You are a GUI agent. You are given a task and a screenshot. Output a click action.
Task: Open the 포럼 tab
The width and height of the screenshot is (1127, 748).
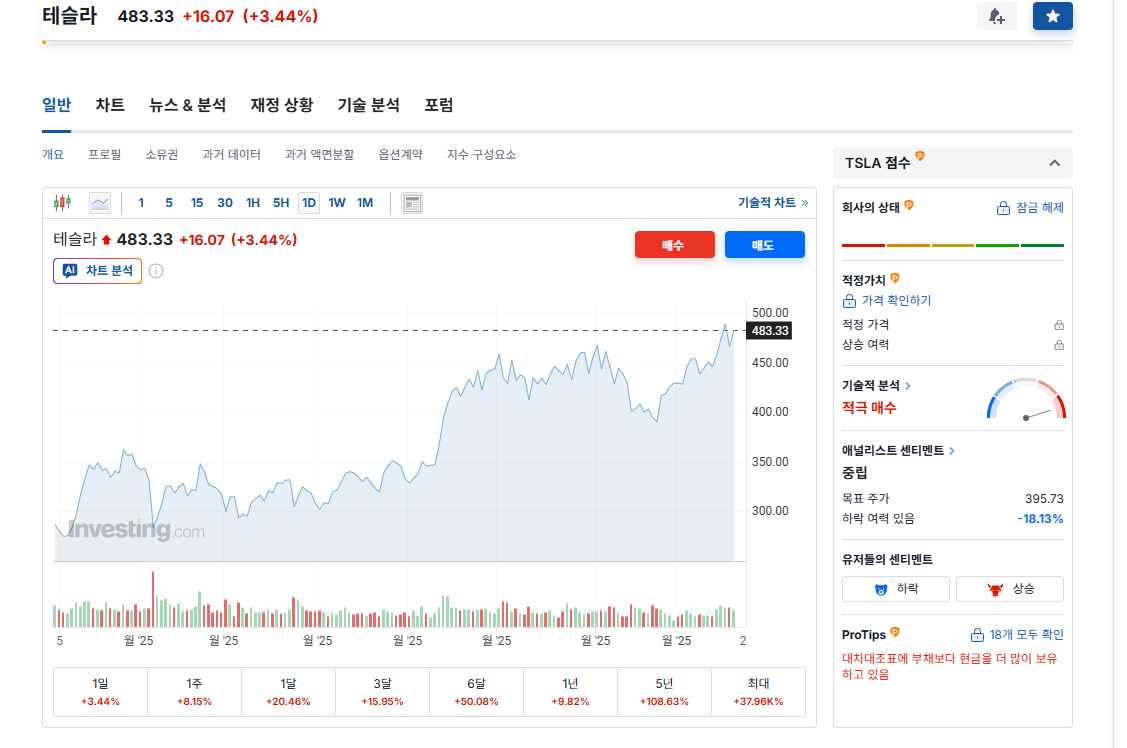438,106
